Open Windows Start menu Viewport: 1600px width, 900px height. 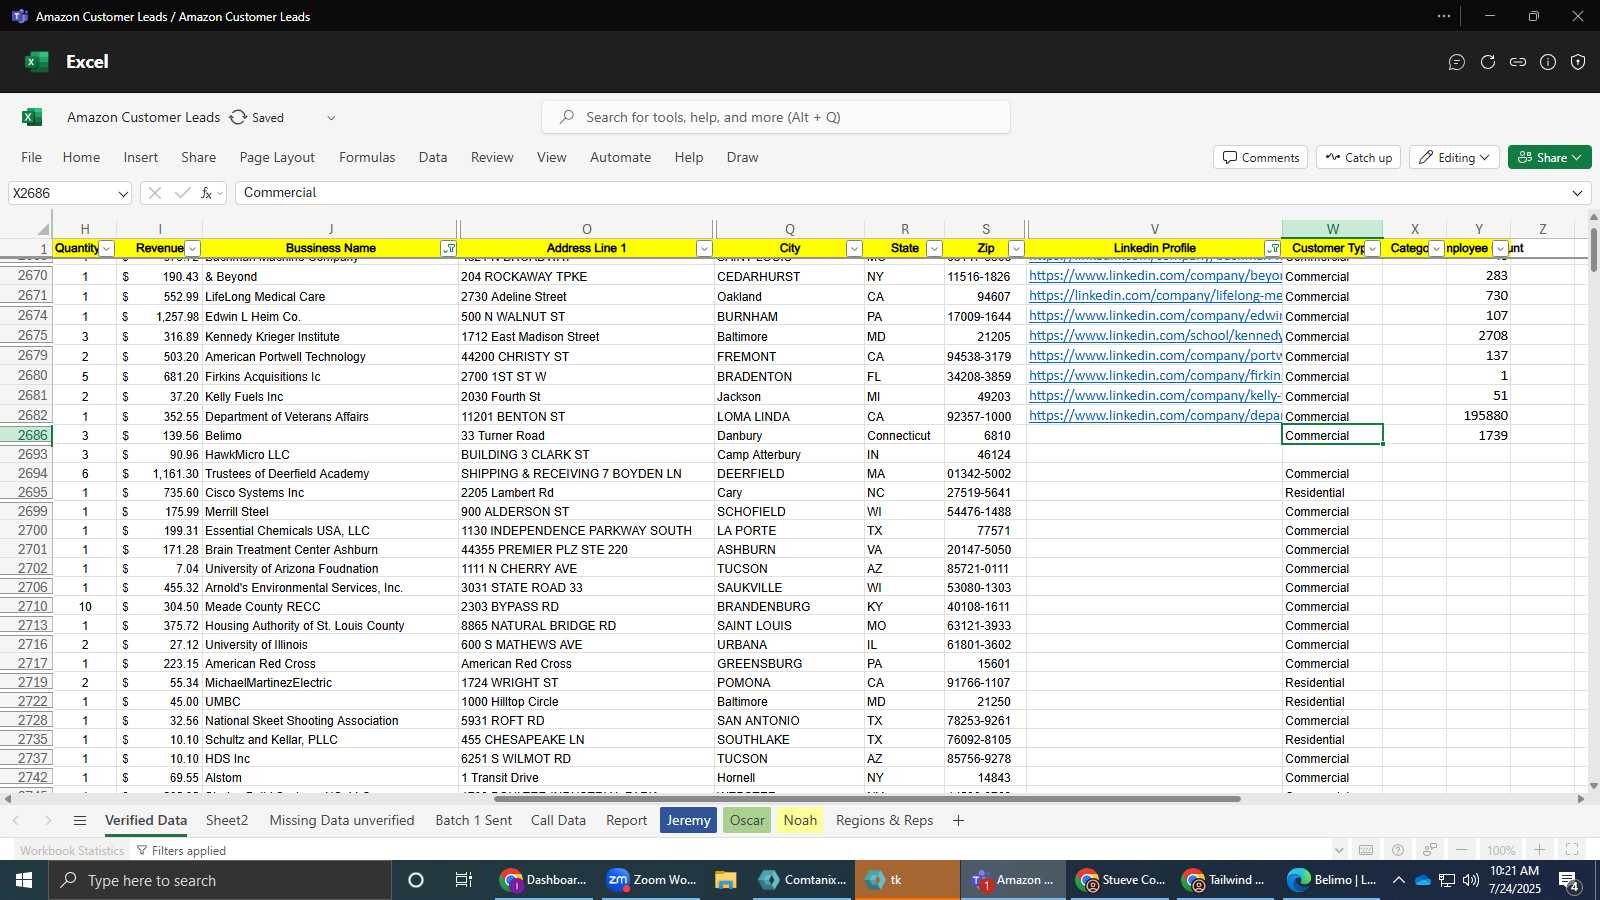pyautogui.click(x=24, y=880)
